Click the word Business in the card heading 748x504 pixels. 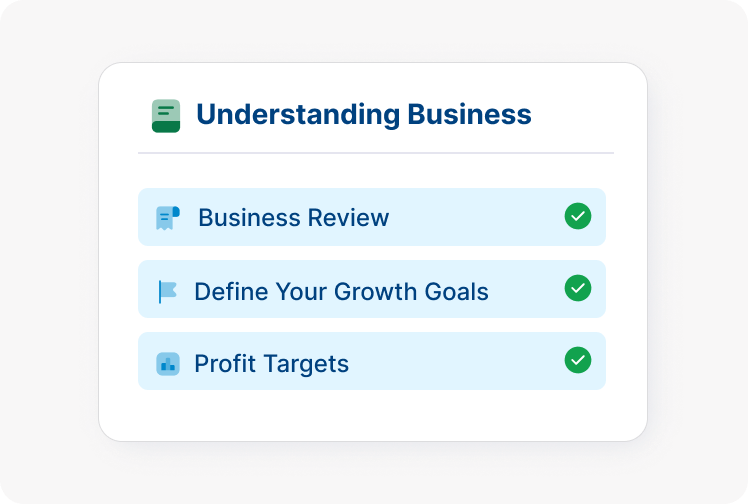(469, 115)
